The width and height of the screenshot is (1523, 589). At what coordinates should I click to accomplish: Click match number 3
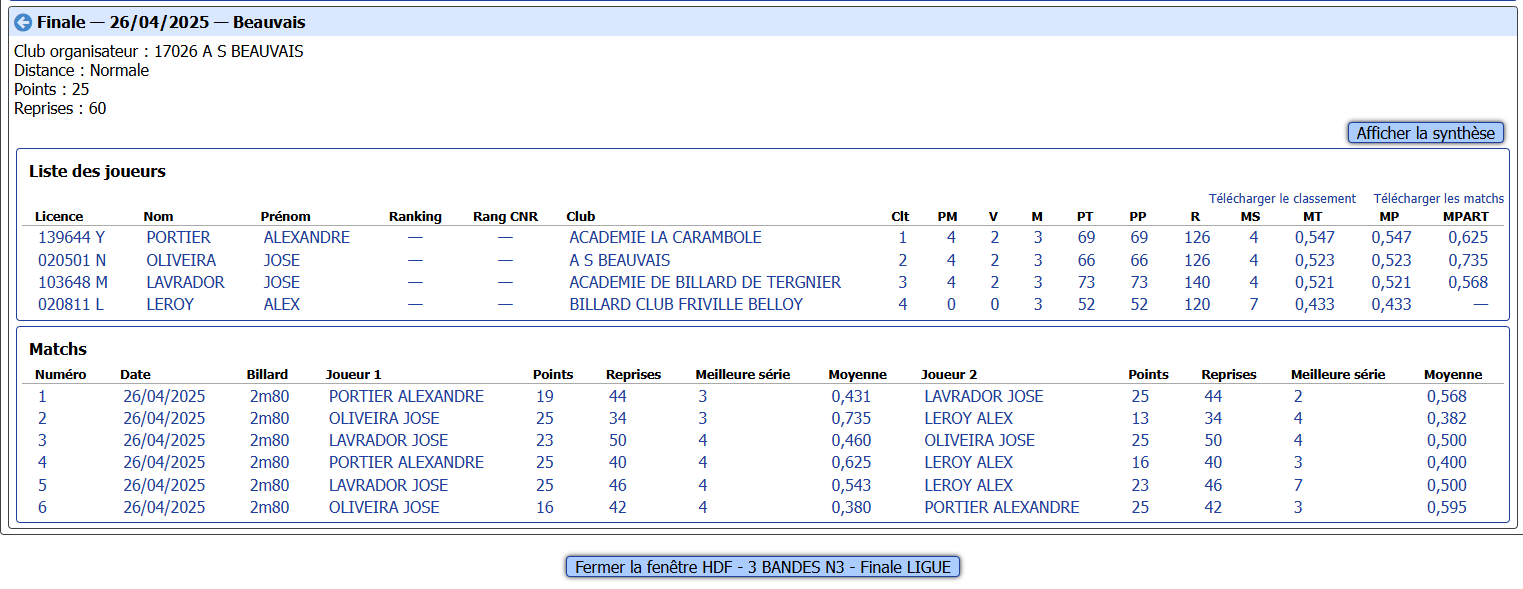[x=43, y=440]
